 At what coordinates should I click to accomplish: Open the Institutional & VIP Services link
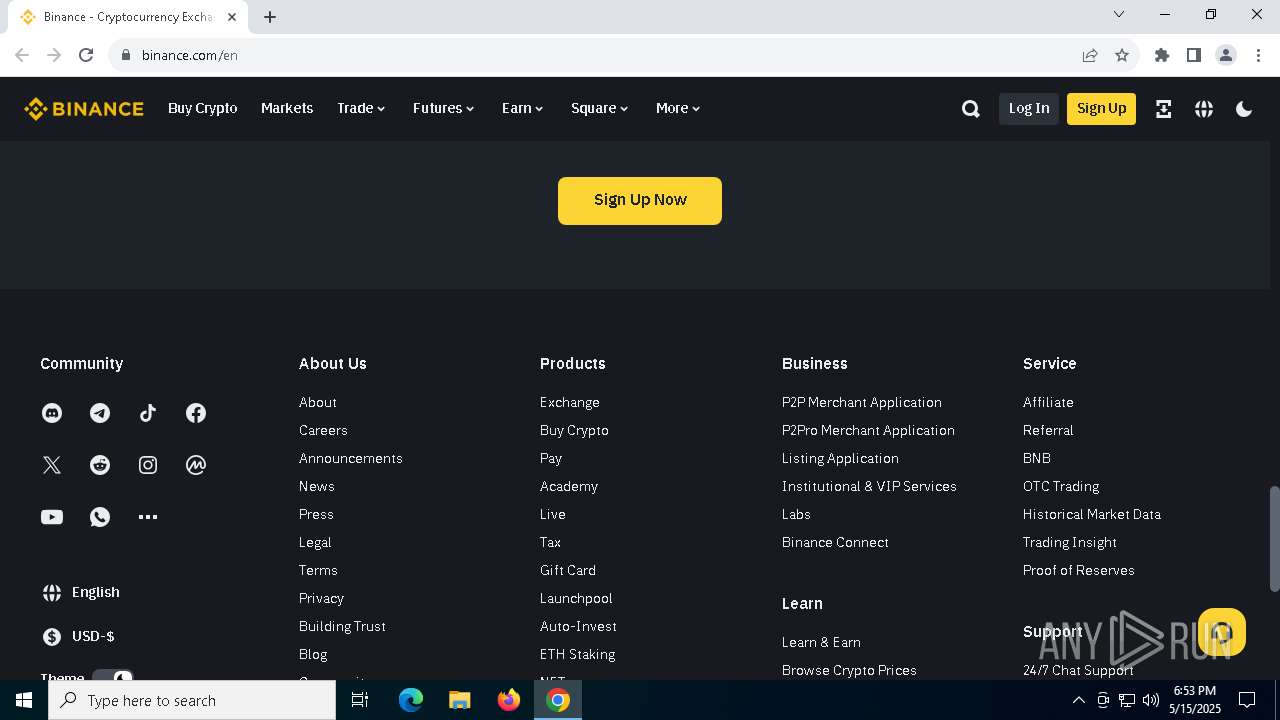(869, 486)
